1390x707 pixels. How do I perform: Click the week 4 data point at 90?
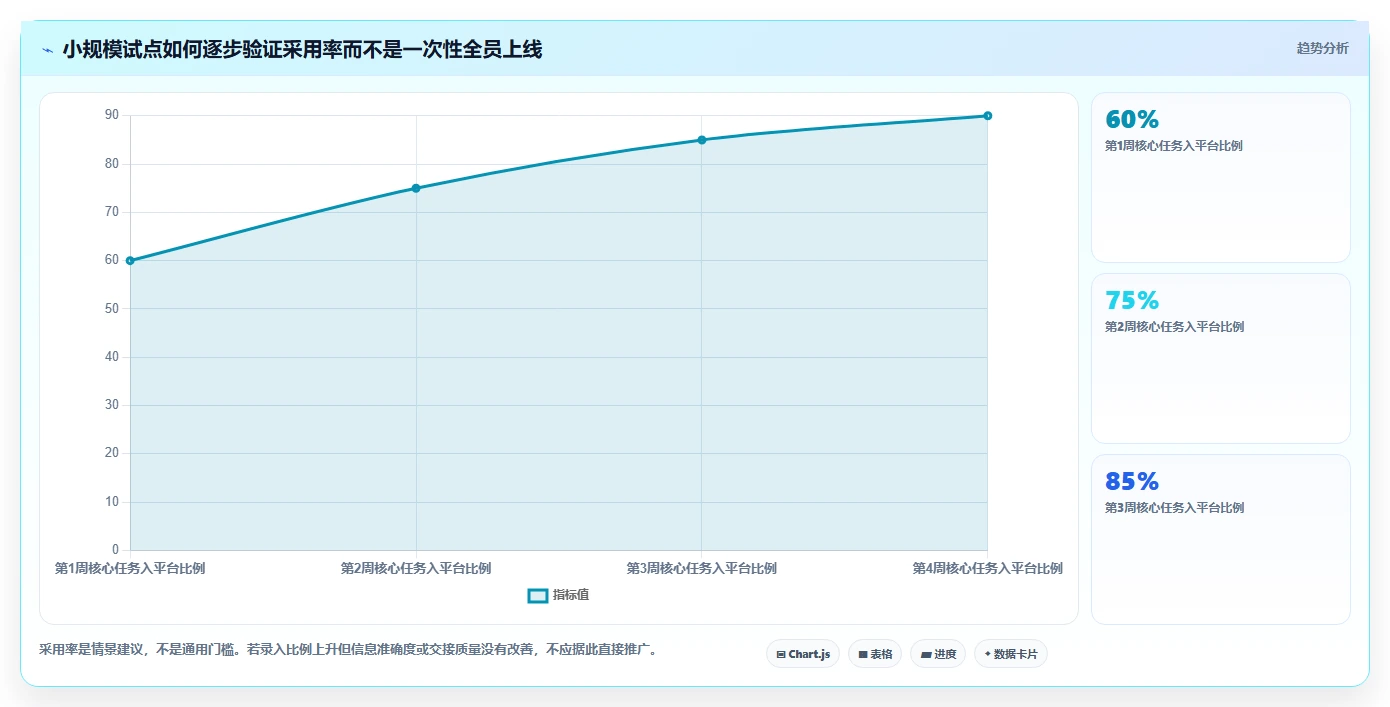click(987, 116)
